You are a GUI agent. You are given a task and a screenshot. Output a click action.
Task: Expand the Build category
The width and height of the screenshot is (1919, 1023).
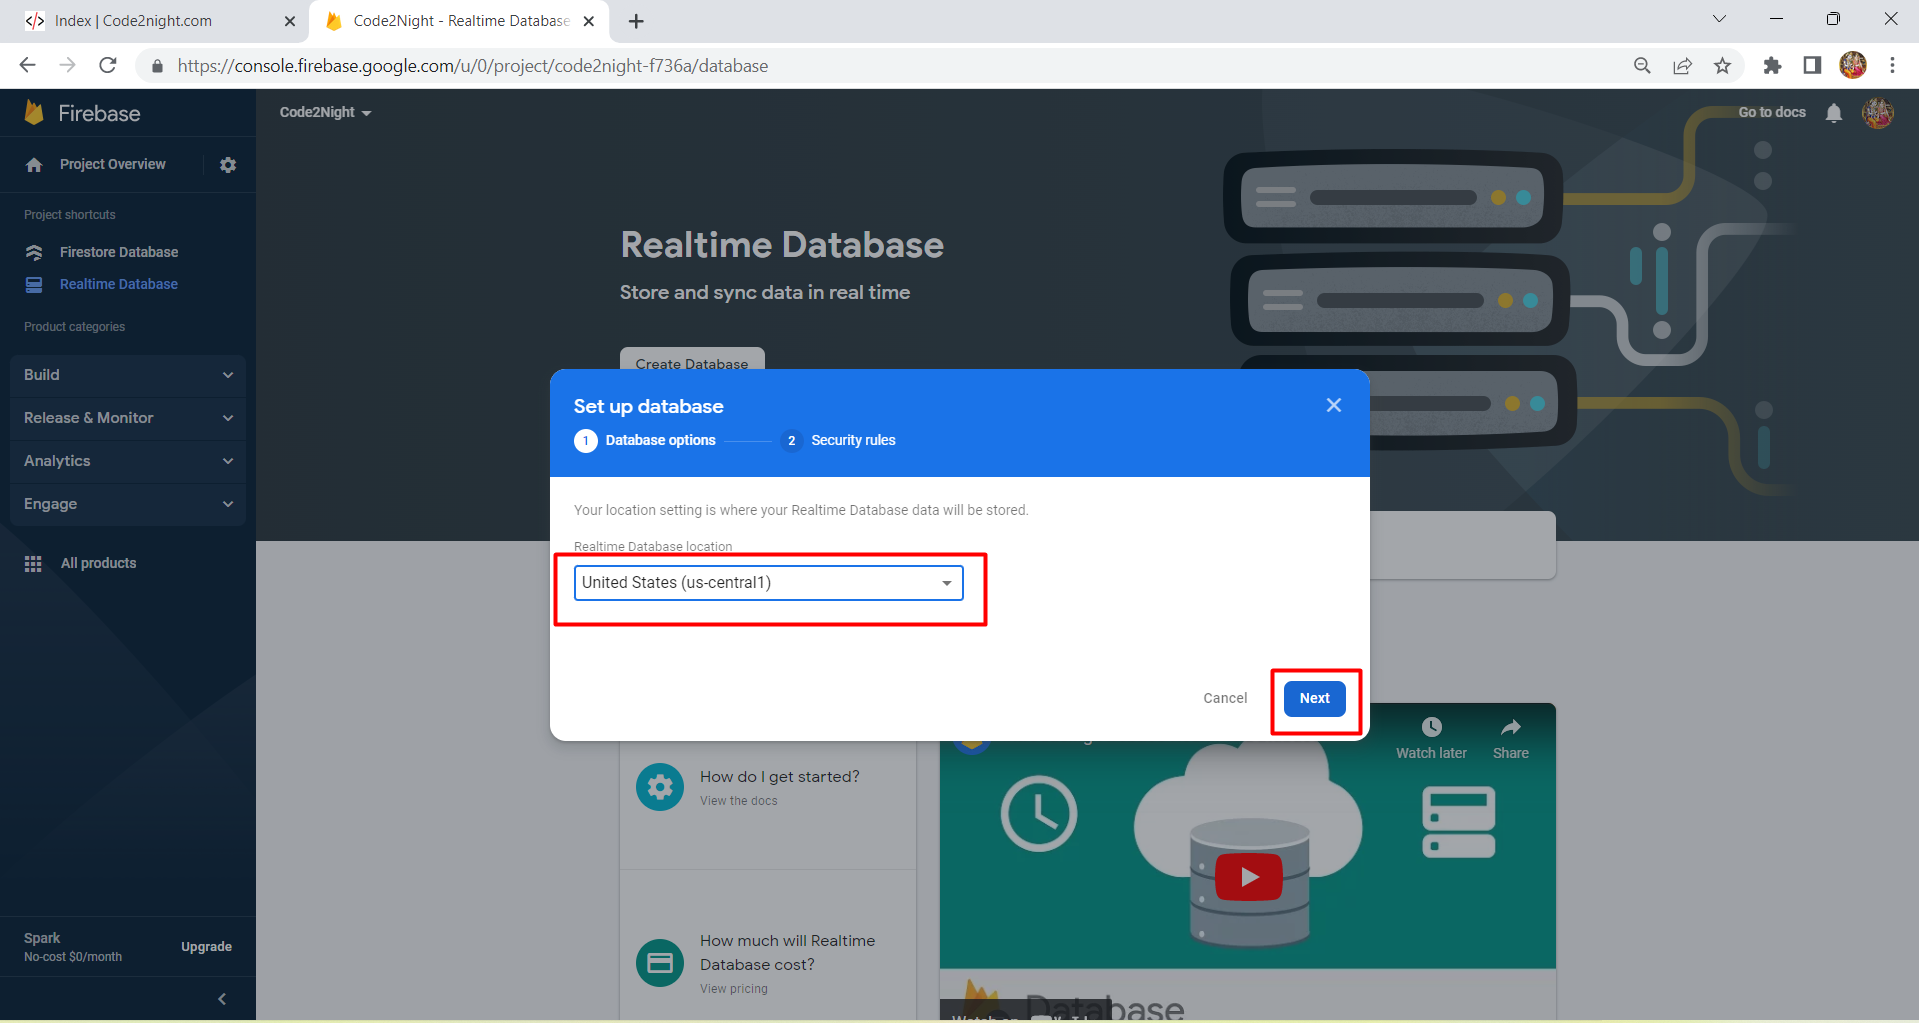tap(128, 375)
